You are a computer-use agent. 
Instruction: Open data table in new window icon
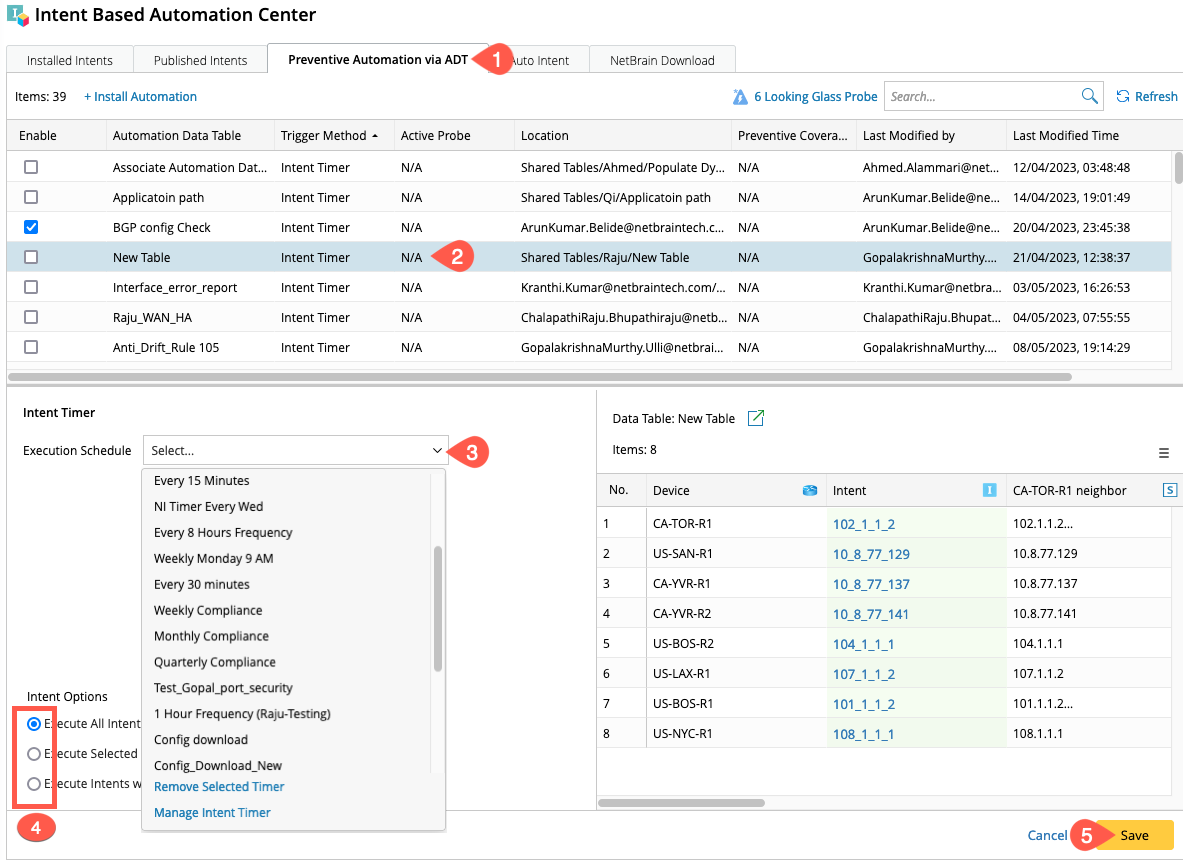point(756,418)
